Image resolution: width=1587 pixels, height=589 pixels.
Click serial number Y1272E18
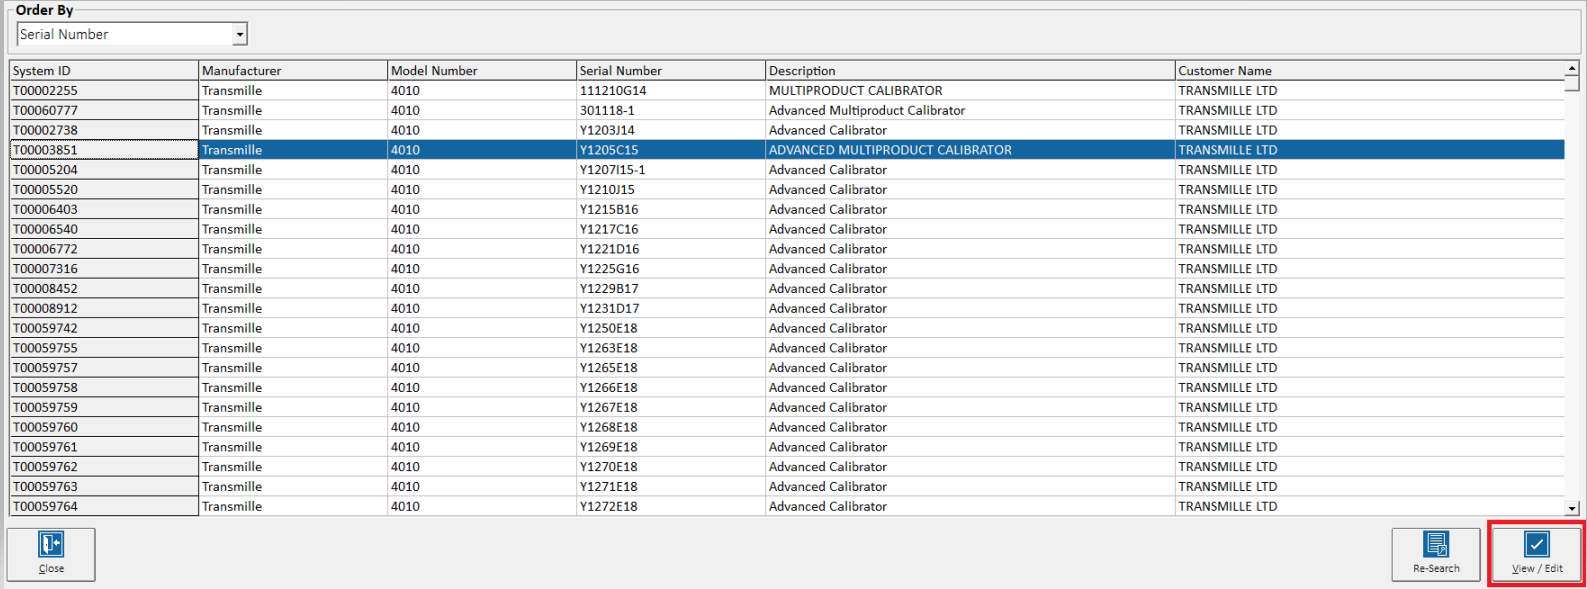point(609,506)
